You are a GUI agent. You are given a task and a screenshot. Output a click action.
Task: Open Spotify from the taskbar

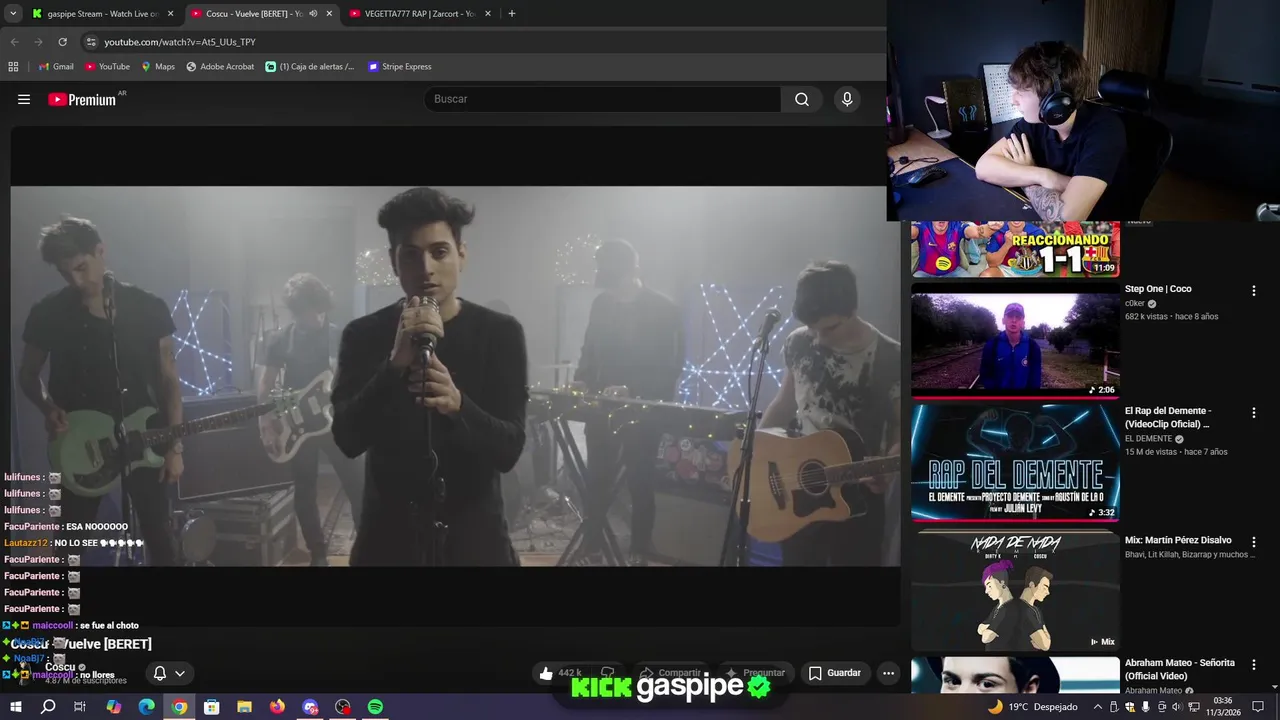[x=375, y=707]
